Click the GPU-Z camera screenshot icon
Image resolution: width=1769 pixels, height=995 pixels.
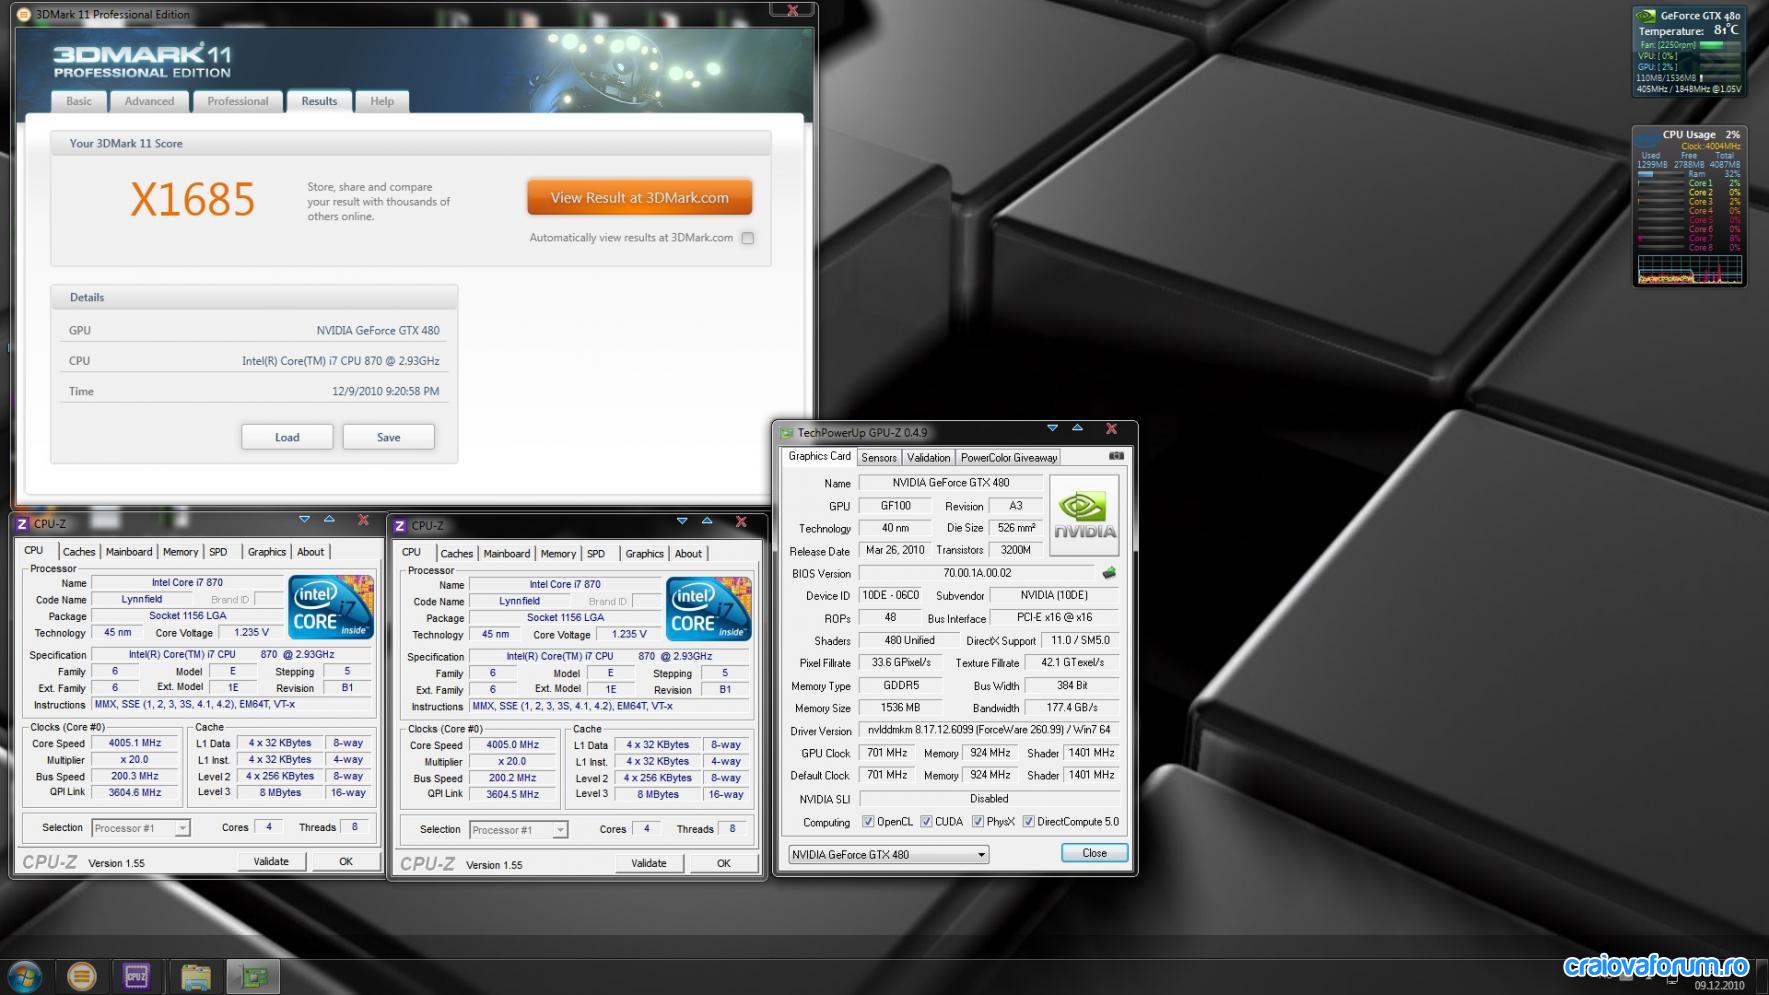(1116, 456)
